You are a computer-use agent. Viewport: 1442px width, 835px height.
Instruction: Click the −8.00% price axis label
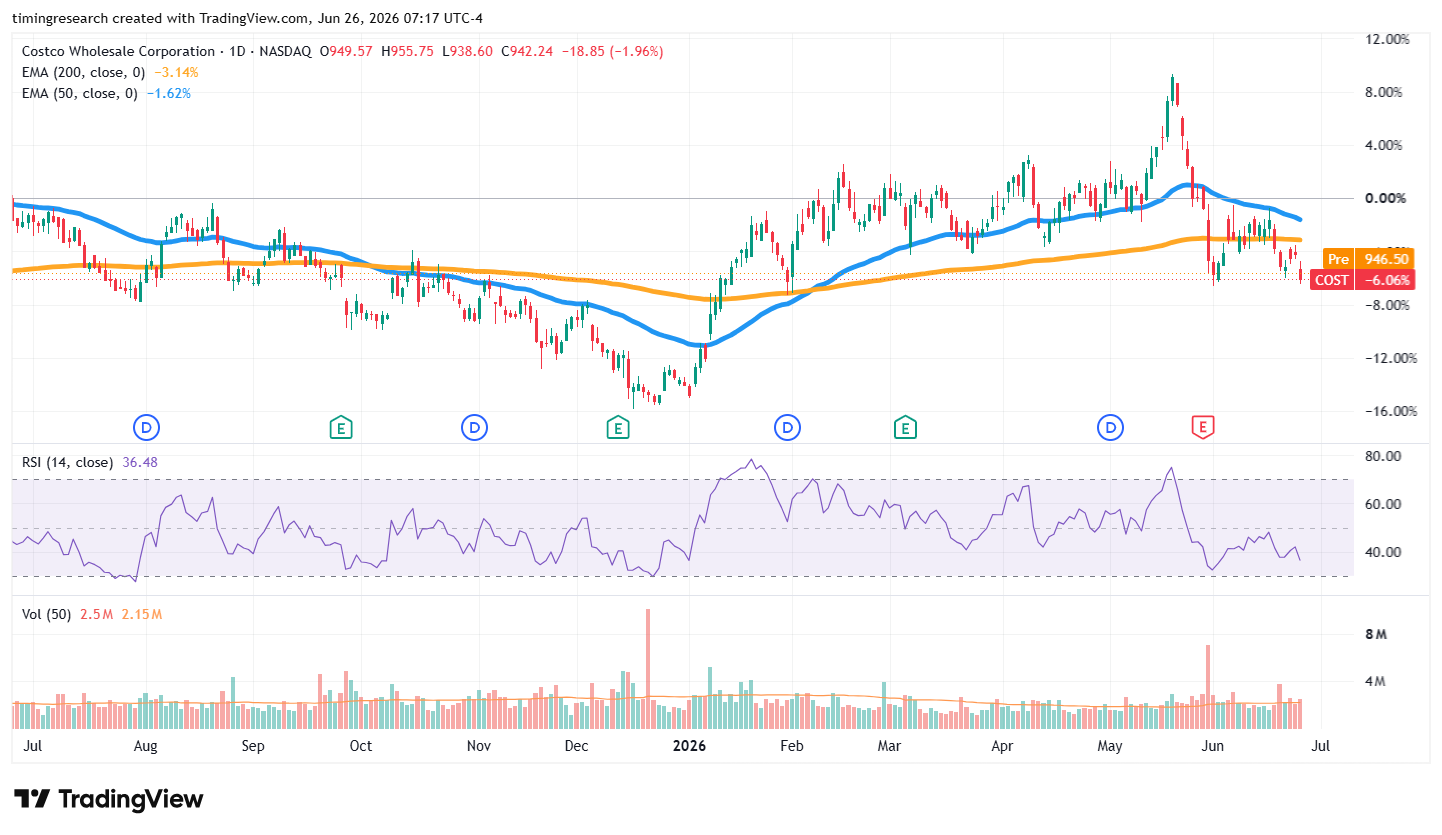click(1386, 305)
